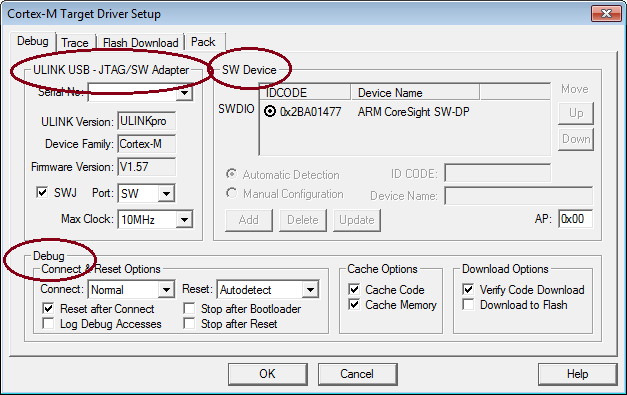Image resolution: width=627 pixels, height=395 pixels.
Task: Open the Flash Download tab
Action: coord(140,42)
